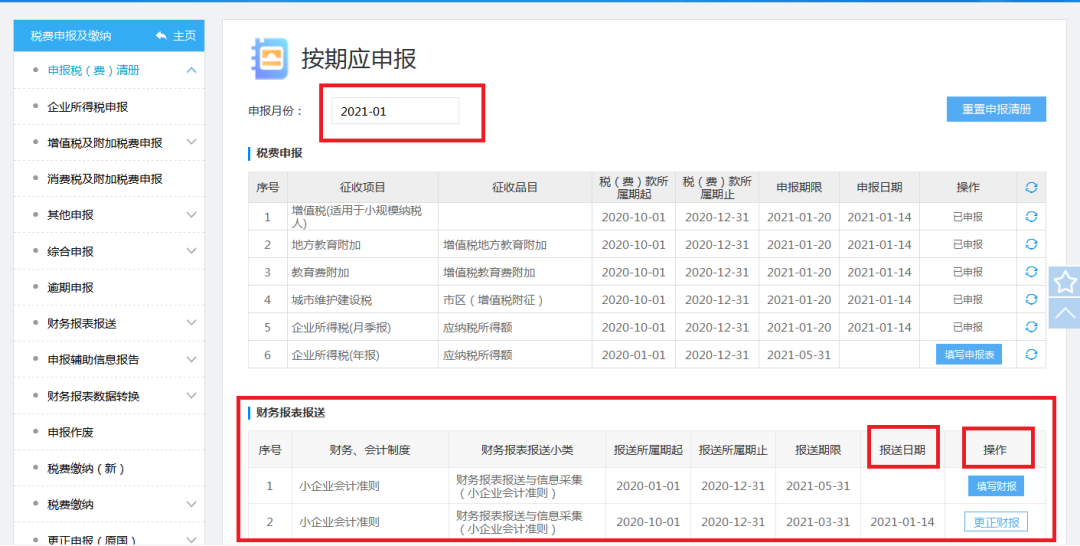Expand the 税费缴纳 submenu
The width and height of the screenshot is (1080, 546).
(x=191, y=505)
